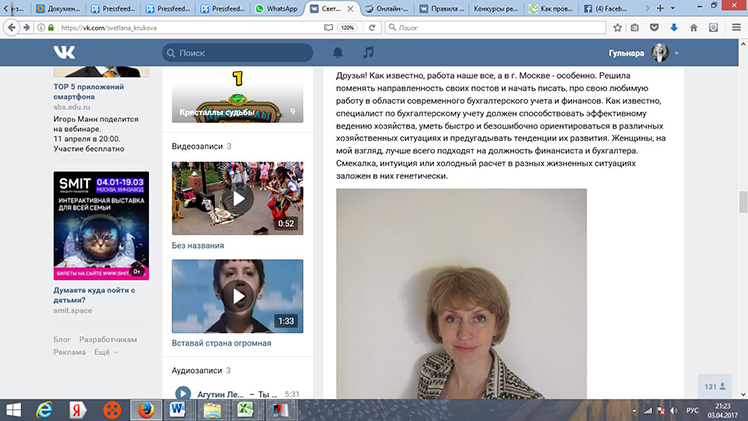This screenshot has width=748, height=421.
Task: Open Вставай страна огромная title link
Action: tap(221, 343)
